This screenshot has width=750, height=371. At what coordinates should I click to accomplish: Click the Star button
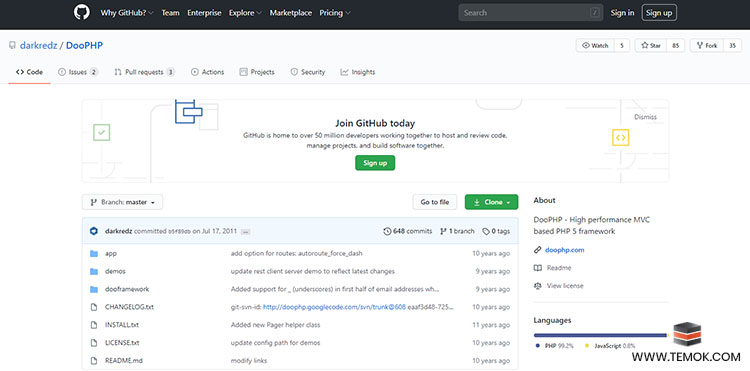651,45
